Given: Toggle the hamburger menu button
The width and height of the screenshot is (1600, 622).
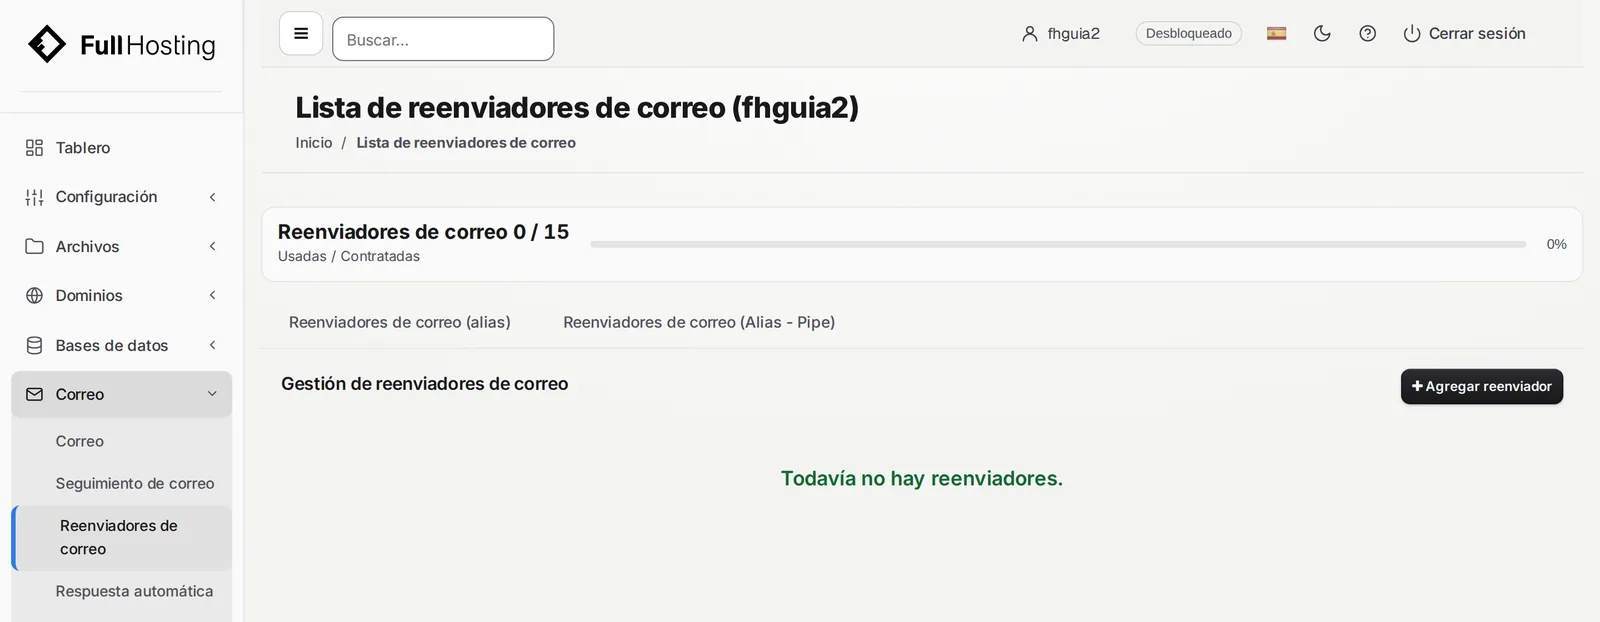Looking at the screenshot, I should [x=301, y=34].
